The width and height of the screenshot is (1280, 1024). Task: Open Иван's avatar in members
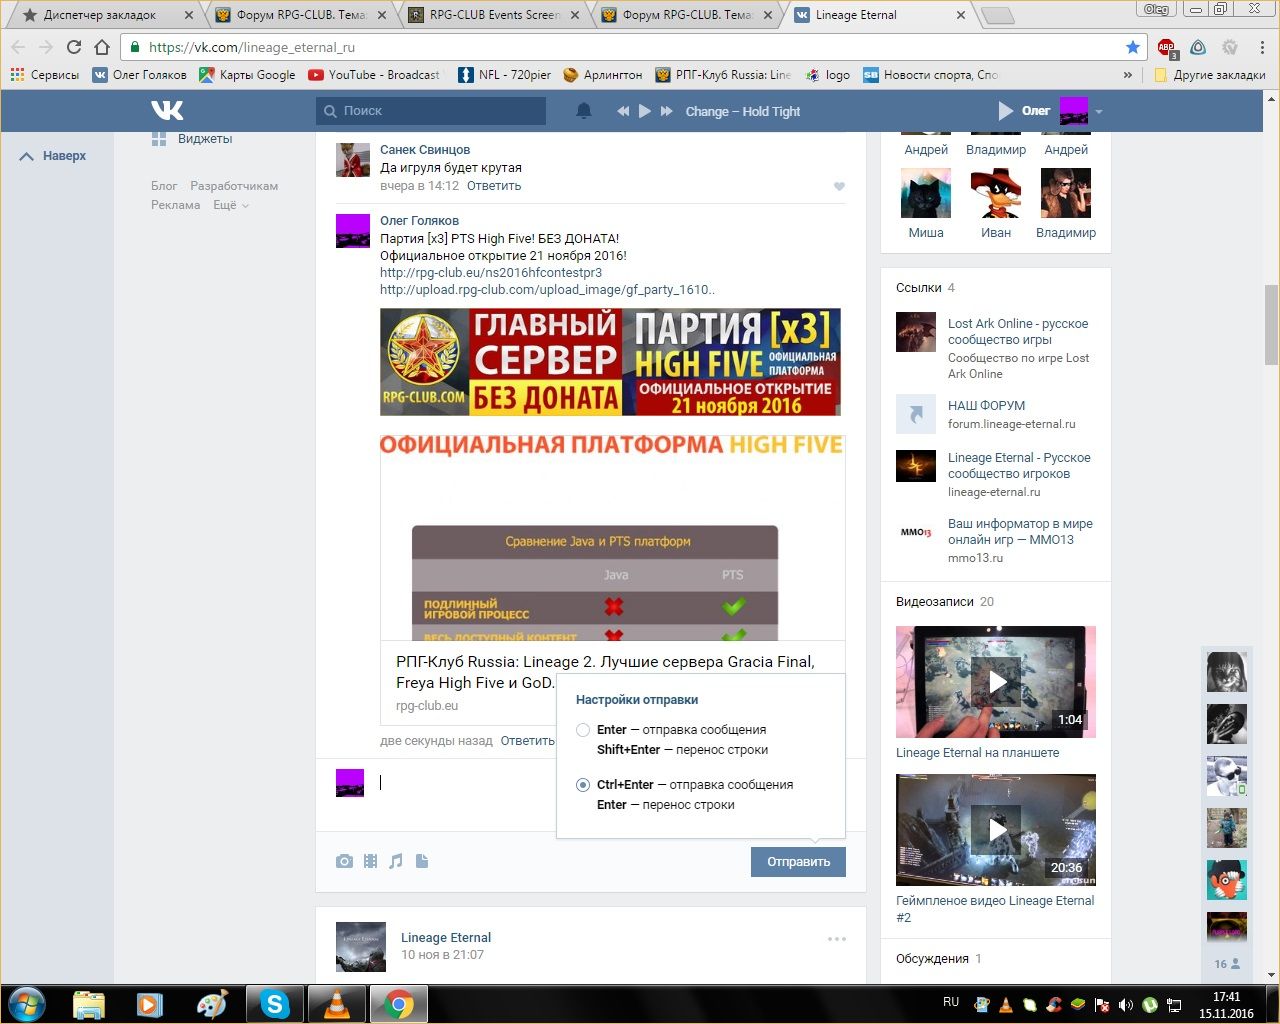pyautogui.click(x=996, y=193)
